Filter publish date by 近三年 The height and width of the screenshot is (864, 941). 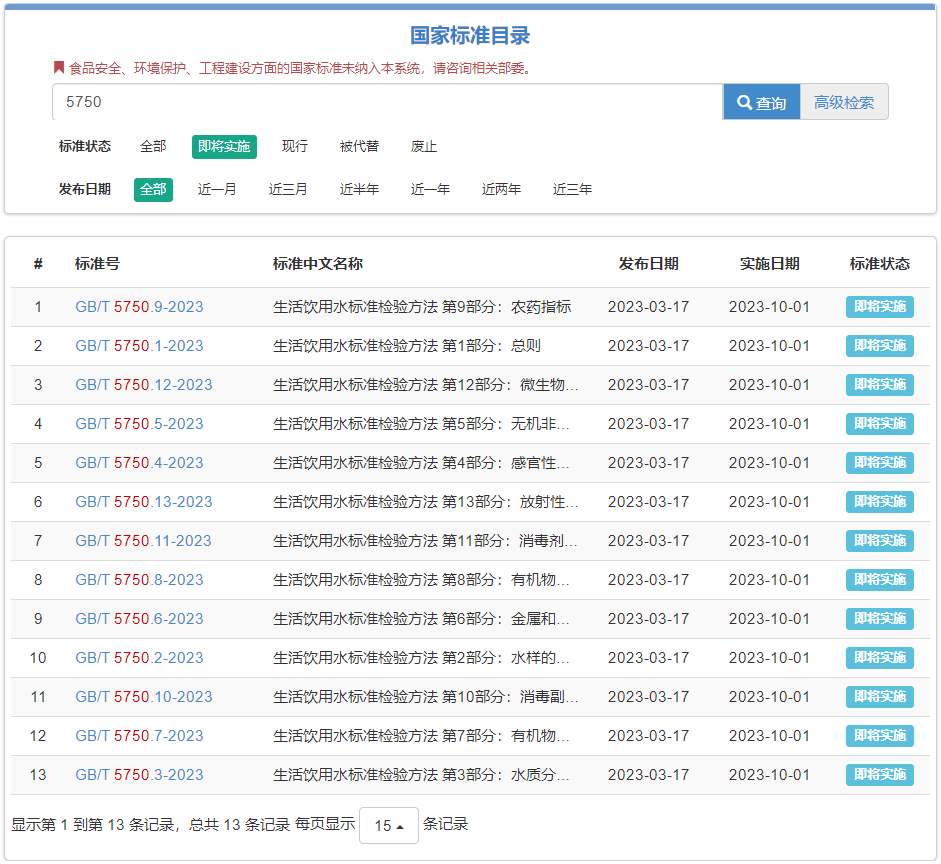[x=572, y=189]
